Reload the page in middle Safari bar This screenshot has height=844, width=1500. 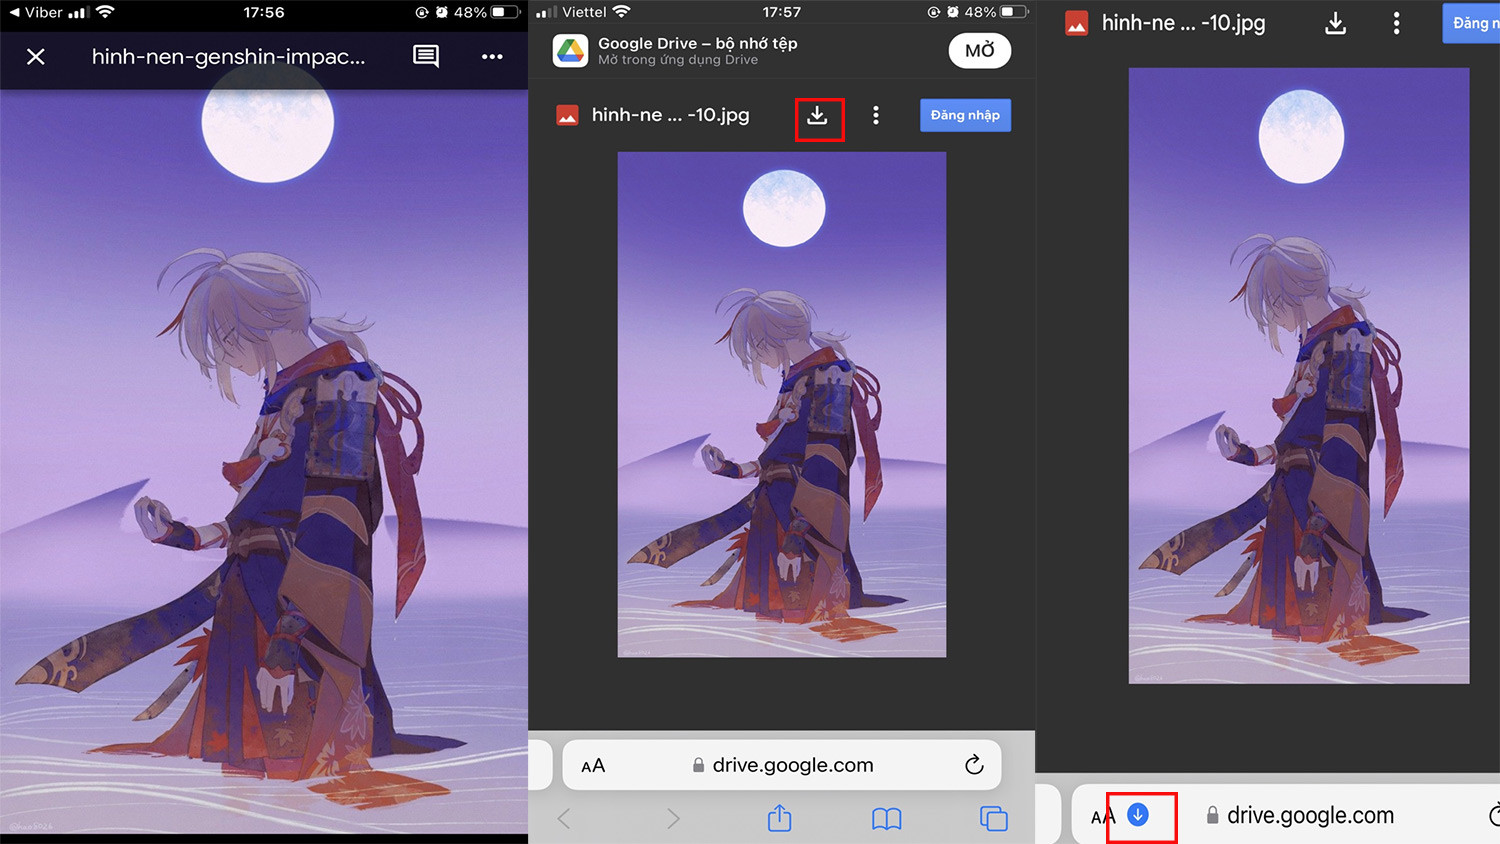coord(974,765)
